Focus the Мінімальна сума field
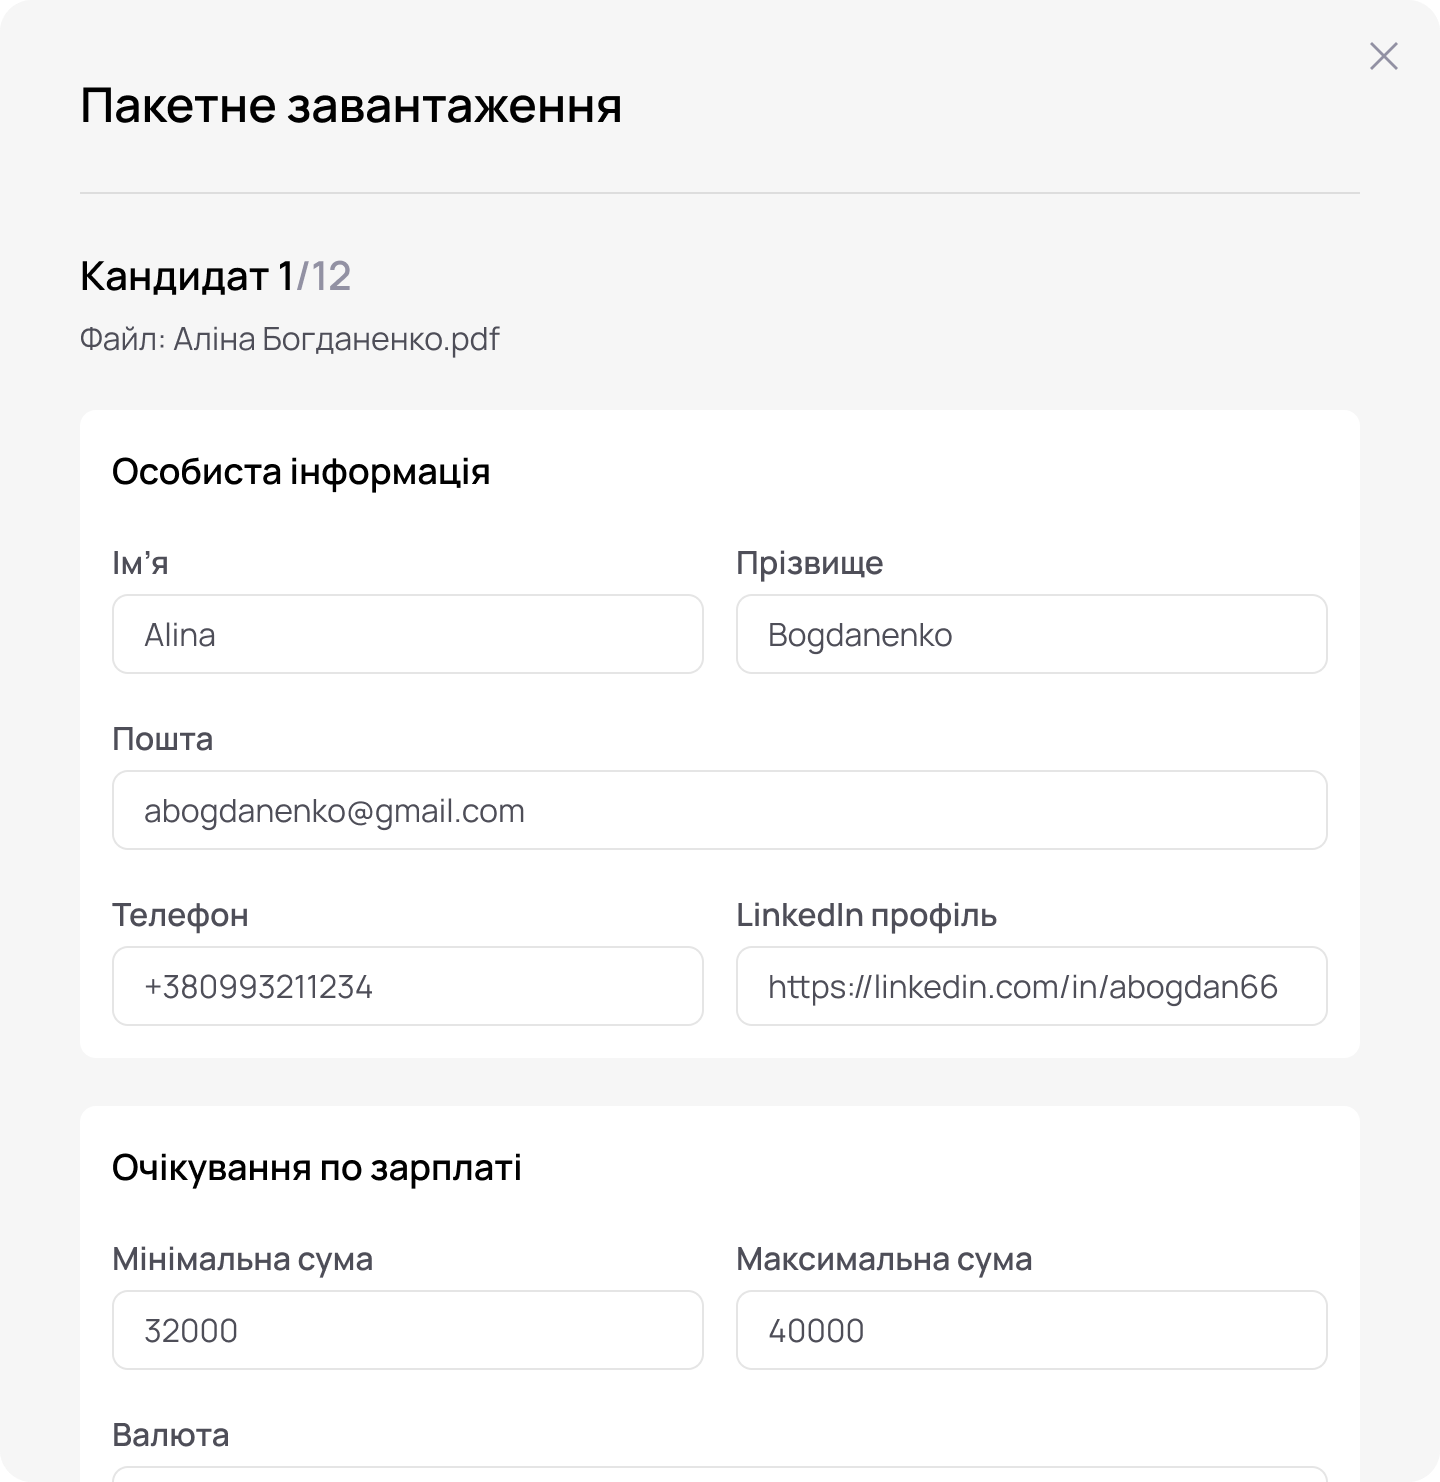Image resolution: width=1440 pixels, height=1482 pixels. pos(407,1330)
